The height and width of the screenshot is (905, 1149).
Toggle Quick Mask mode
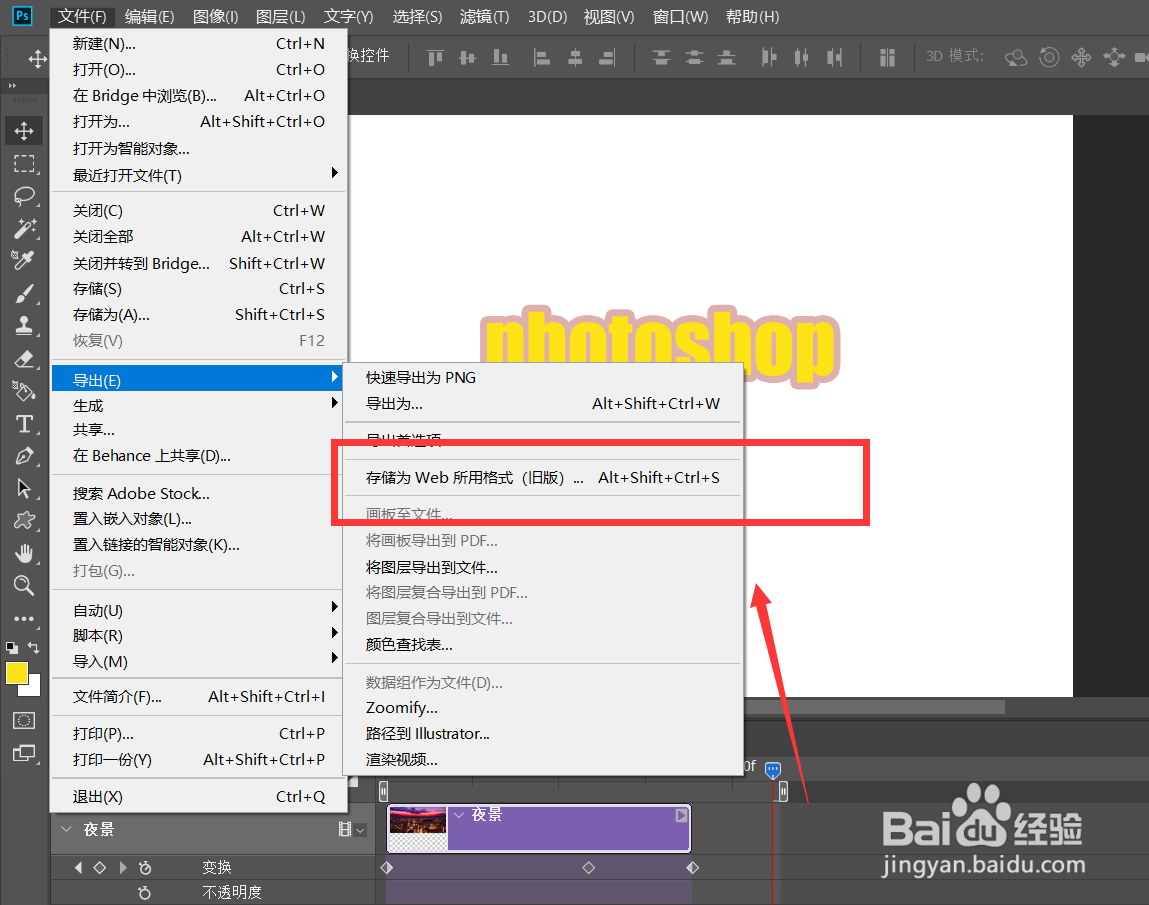click(x=24, y=720)
